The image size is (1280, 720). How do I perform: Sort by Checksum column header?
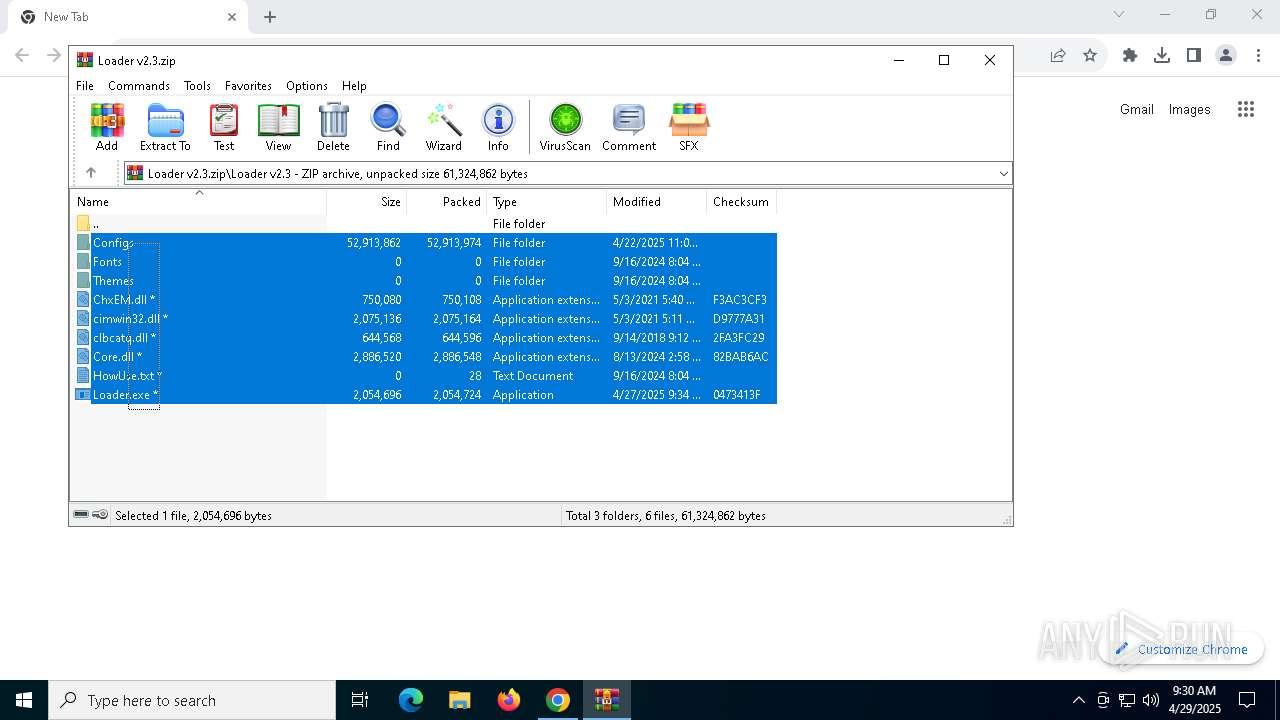[742, 202]
